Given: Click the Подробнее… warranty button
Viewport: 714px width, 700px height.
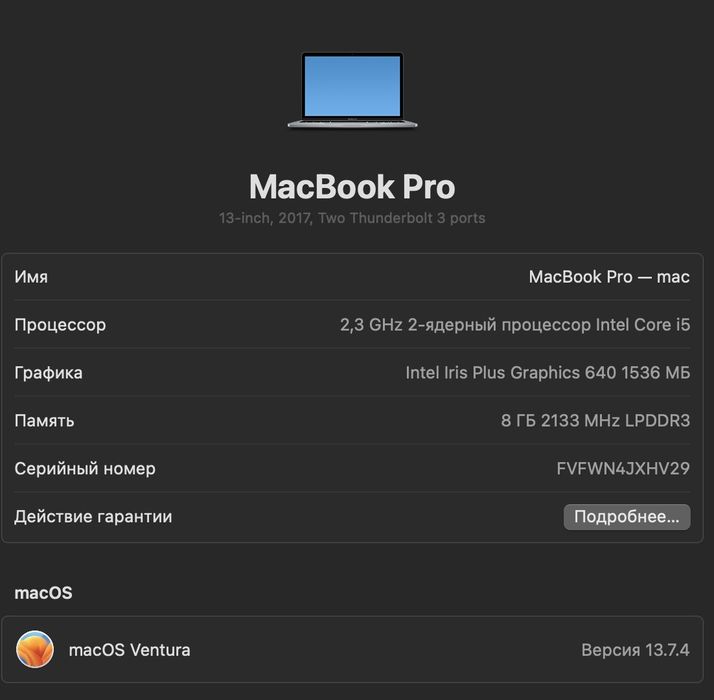Looking at the screenshot, I should pos(627,516).
